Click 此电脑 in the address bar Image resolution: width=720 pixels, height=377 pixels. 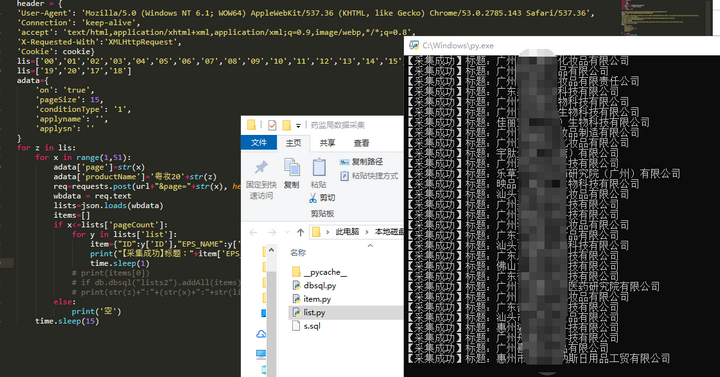coord(347,232)
